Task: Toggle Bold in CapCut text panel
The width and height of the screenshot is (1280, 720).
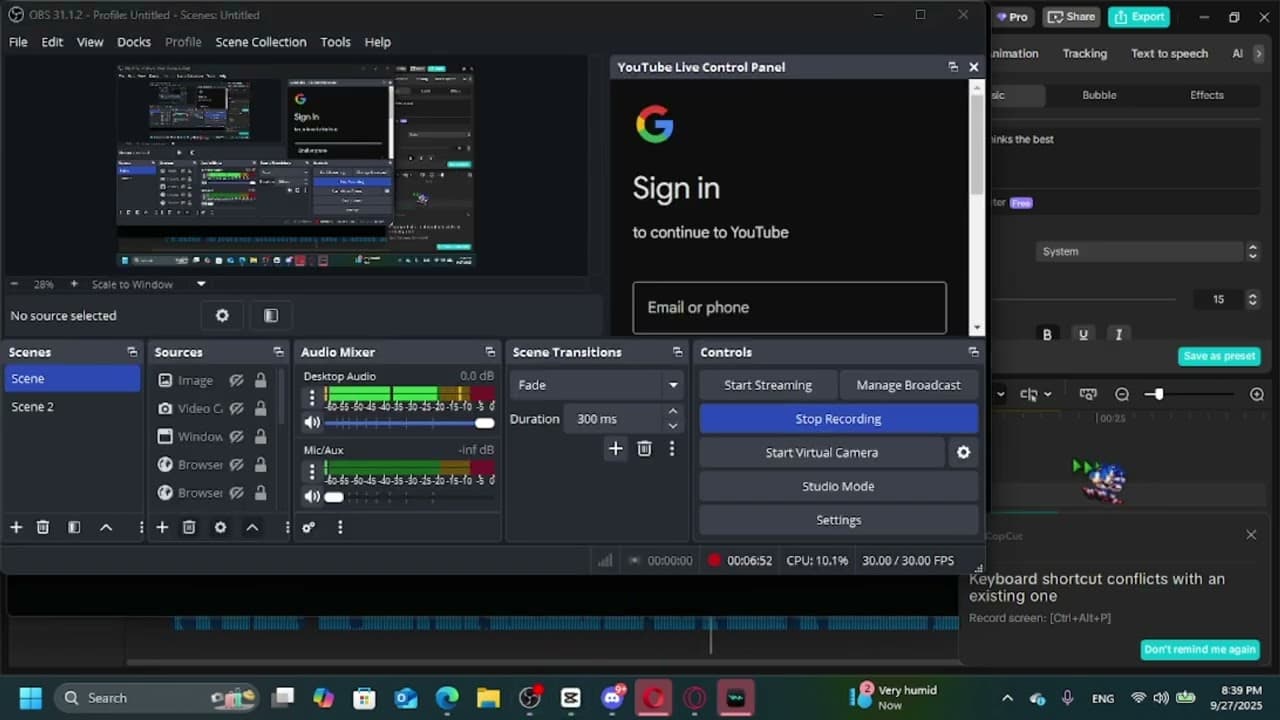Action: pyautogui.click(x=1047, y=334)
